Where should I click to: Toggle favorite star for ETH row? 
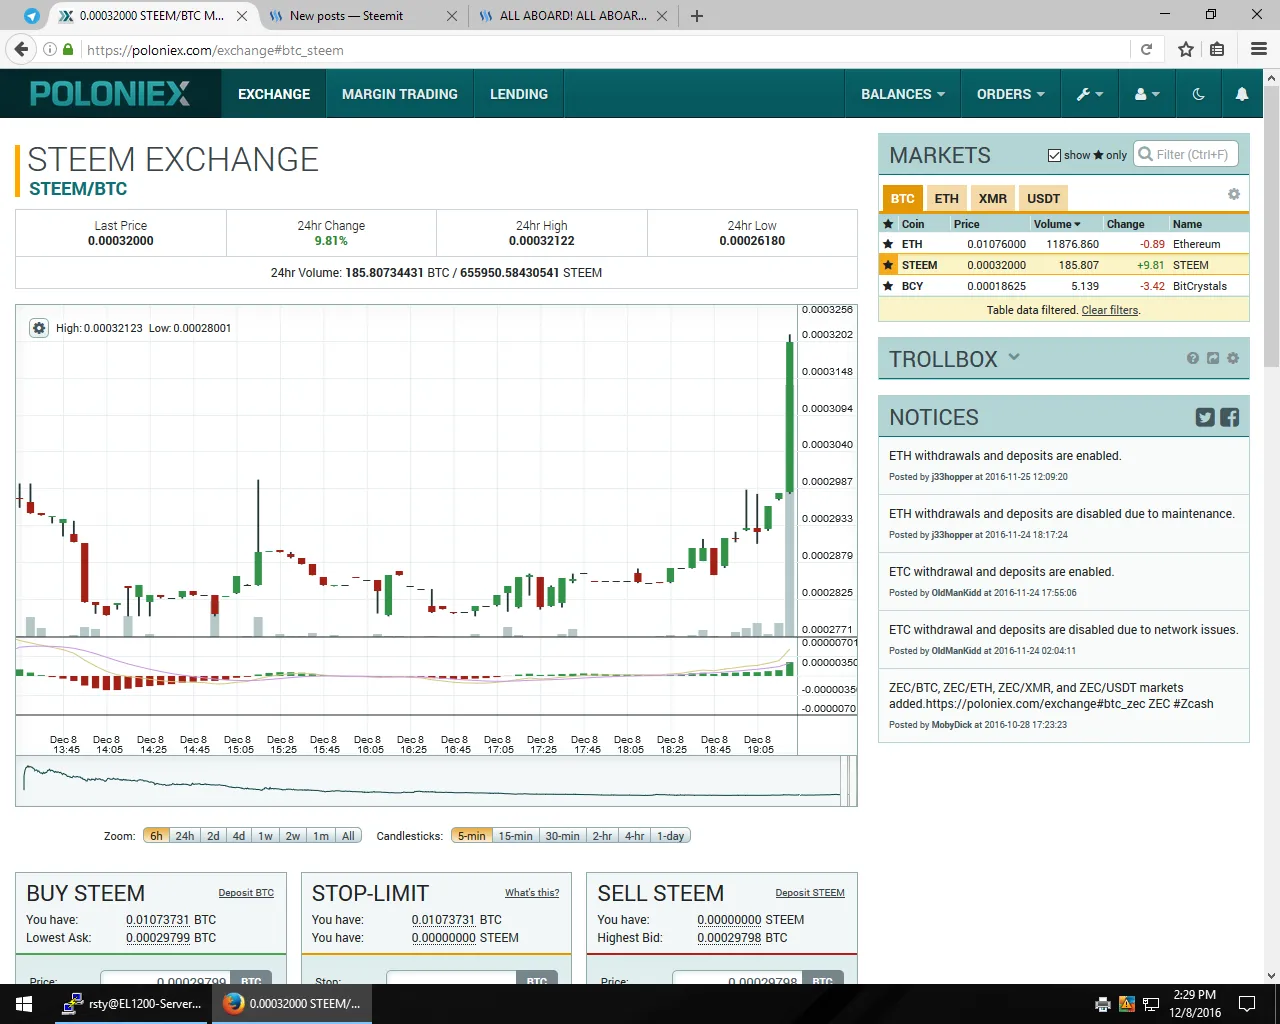coord(888,244)
